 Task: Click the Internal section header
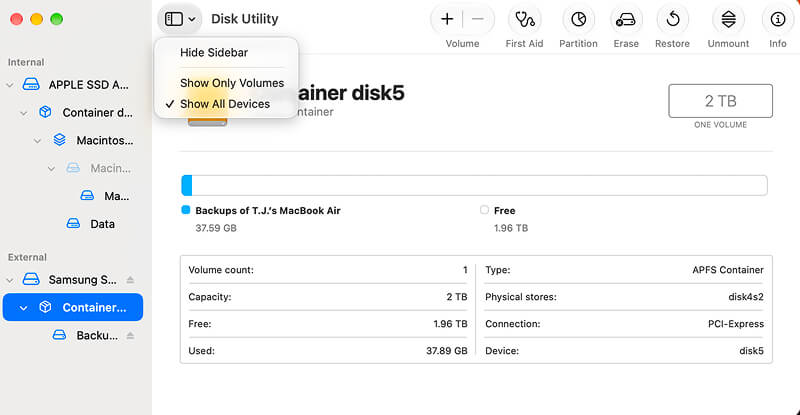click(26, 62)
